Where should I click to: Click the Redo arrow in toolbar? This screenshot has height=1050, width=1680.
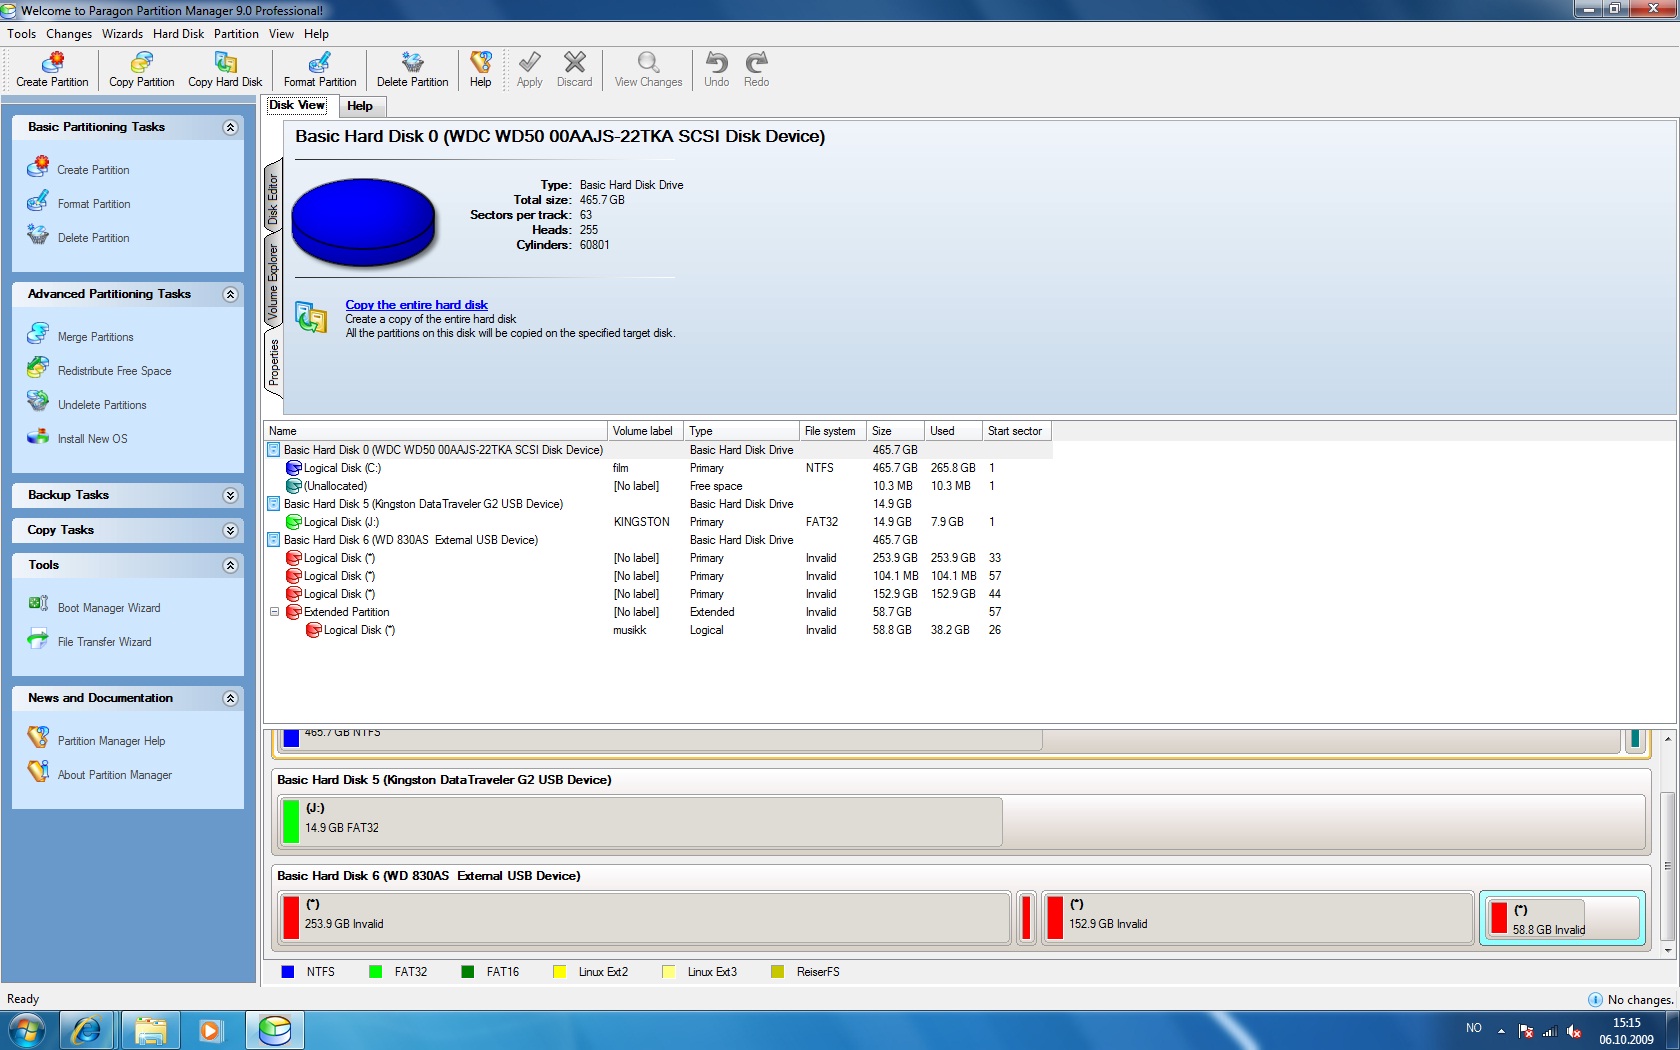point(757,69)
